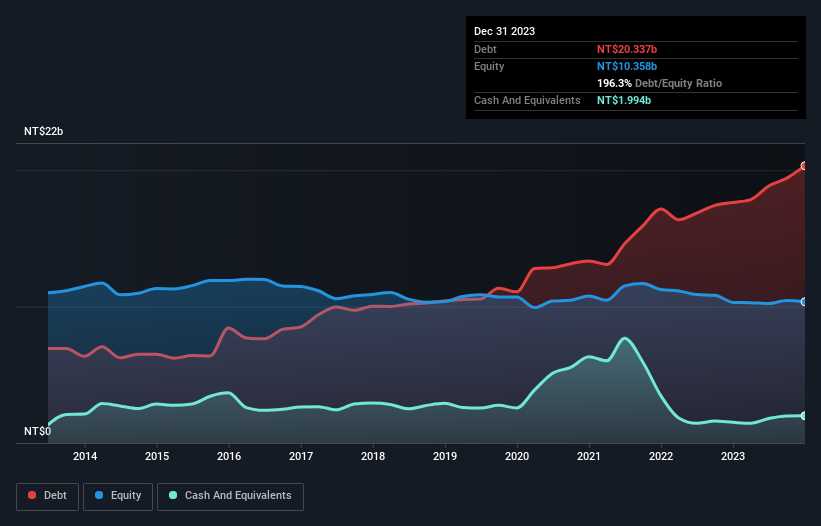Click the 196.3% Debt/Equity Ratio text
821x526 pixels.
659,83
